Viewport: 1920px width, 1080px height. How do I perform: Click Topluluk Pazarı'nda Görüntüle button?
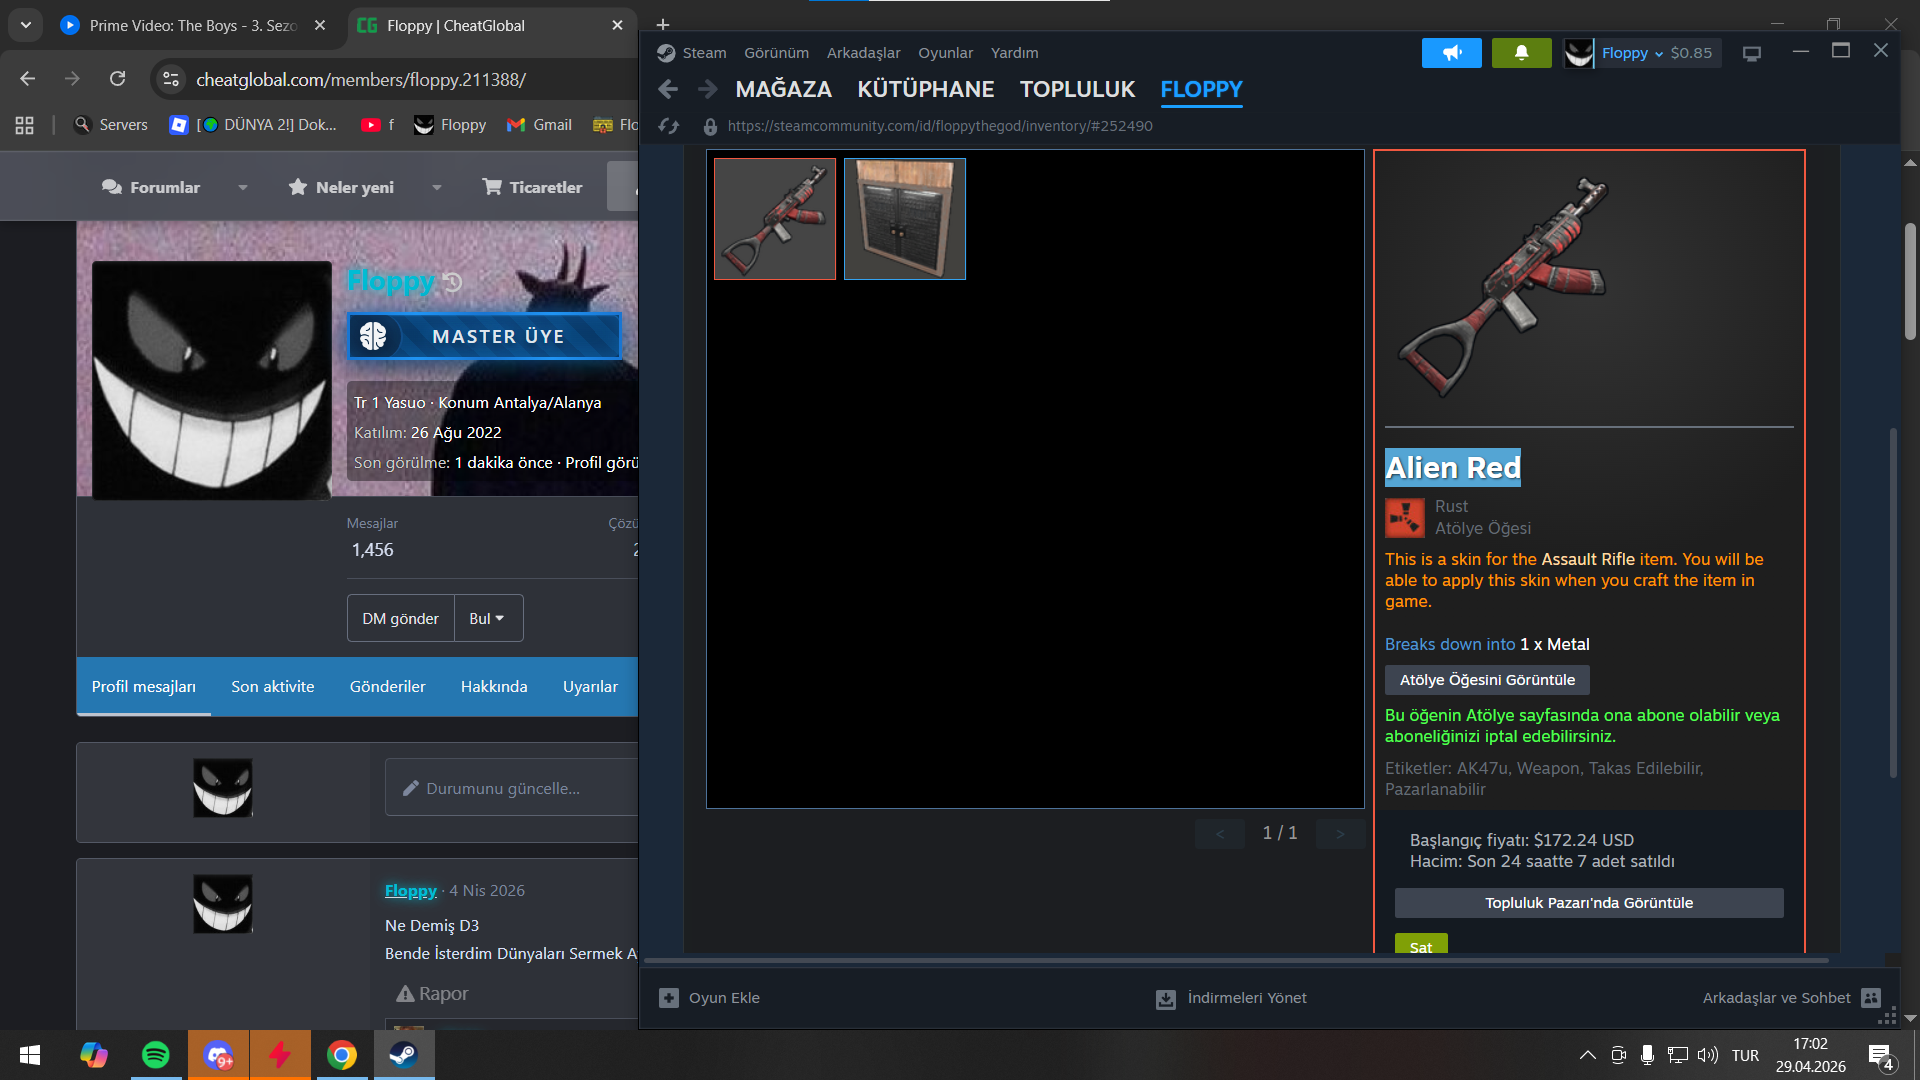1589,903
